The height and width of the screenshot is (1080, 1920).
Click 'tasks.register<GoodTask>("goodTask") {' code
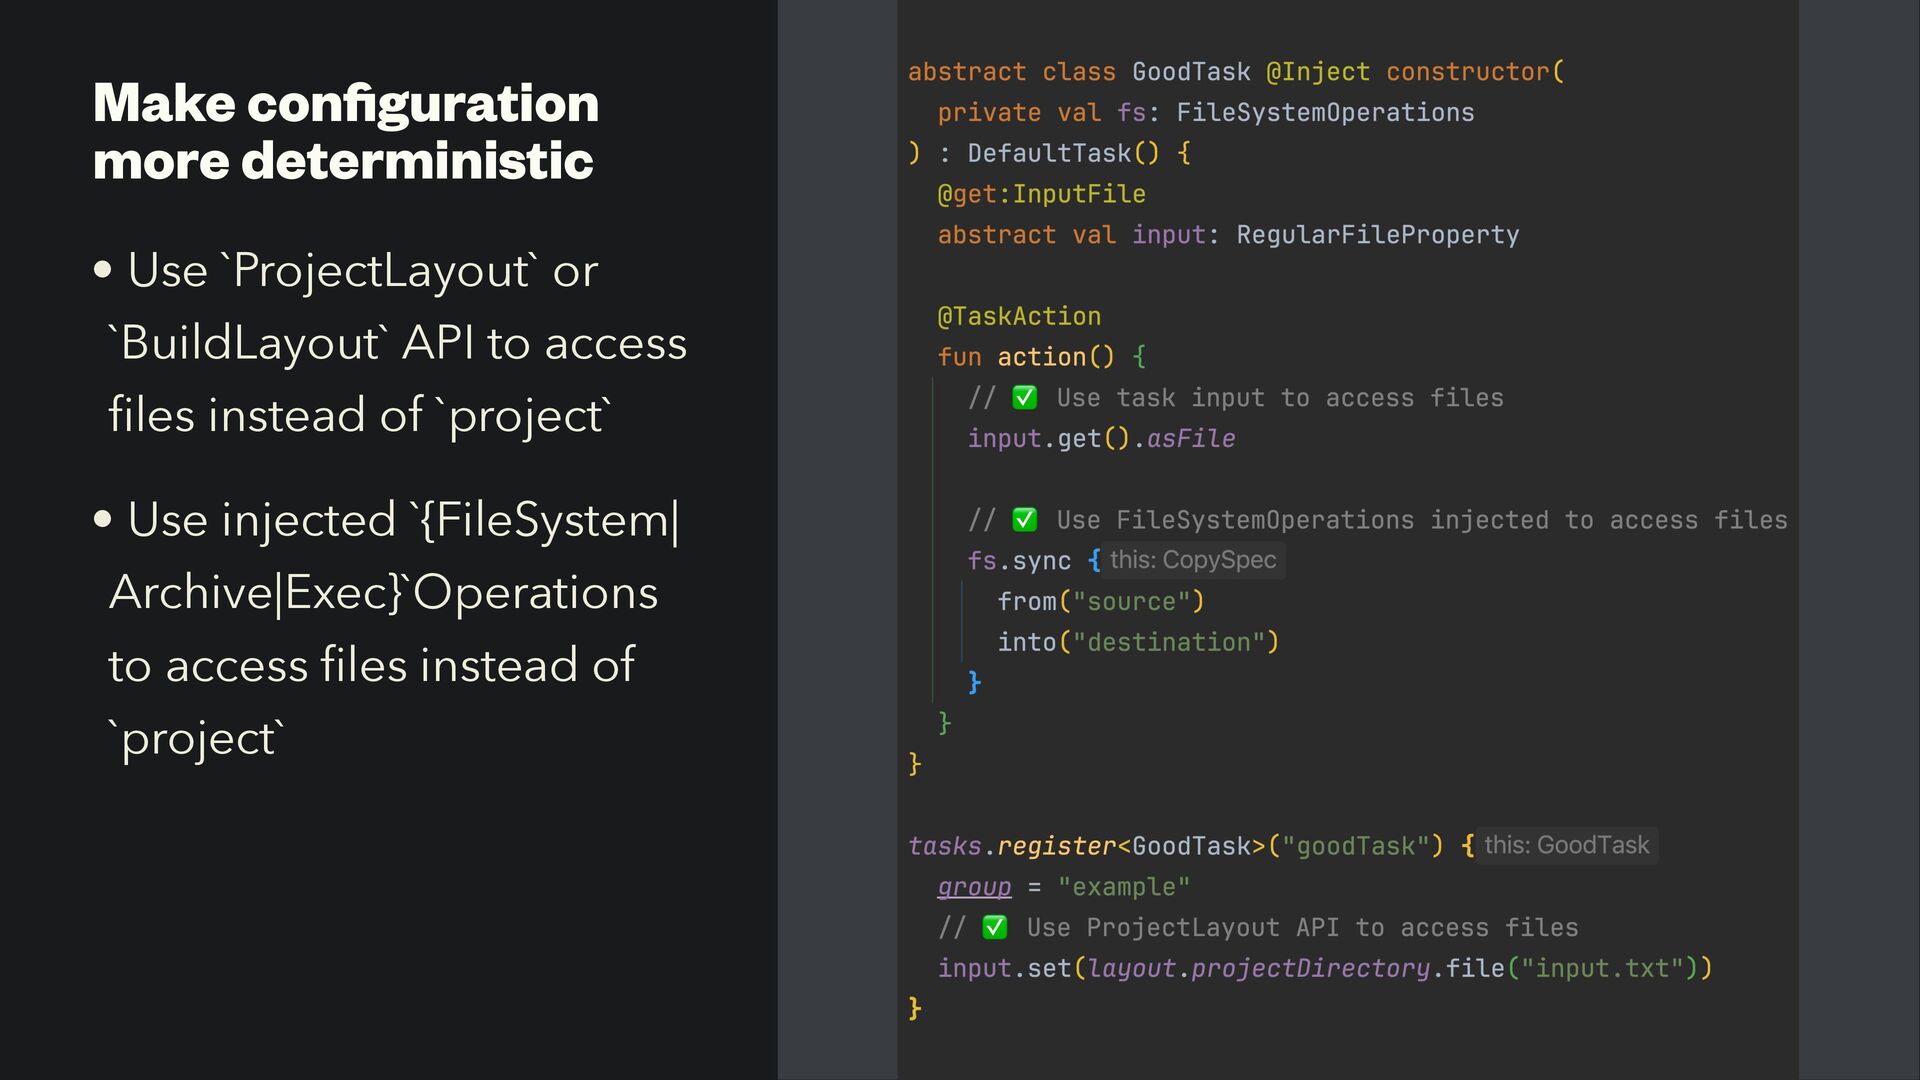tap(1191, 847)
